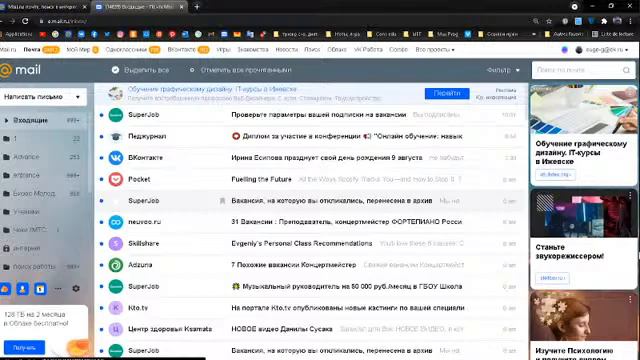Screen dimensions: 640x360
Task: Click the Перейти button on the ad
Action: pos(447,93)
